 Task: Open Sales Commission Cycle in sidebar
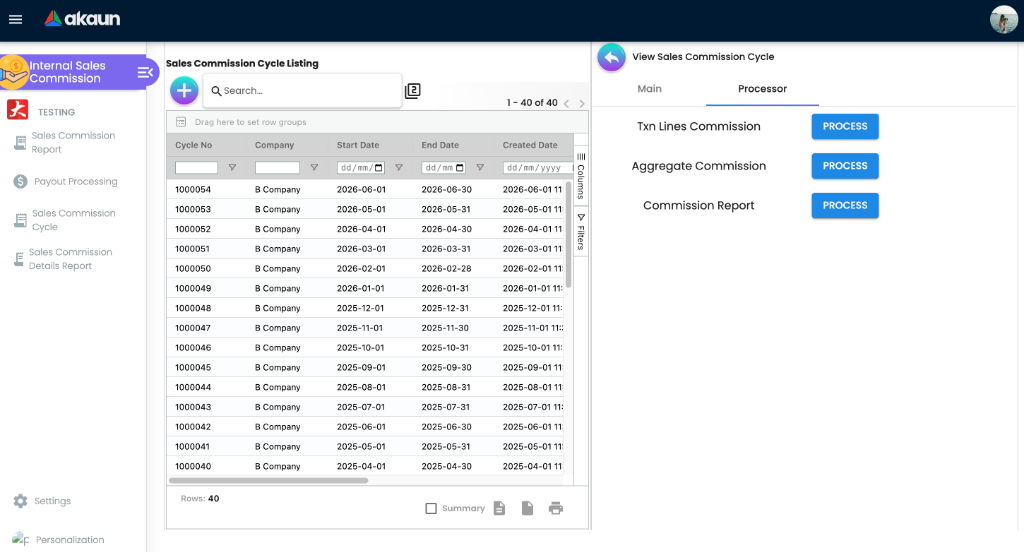73,220
